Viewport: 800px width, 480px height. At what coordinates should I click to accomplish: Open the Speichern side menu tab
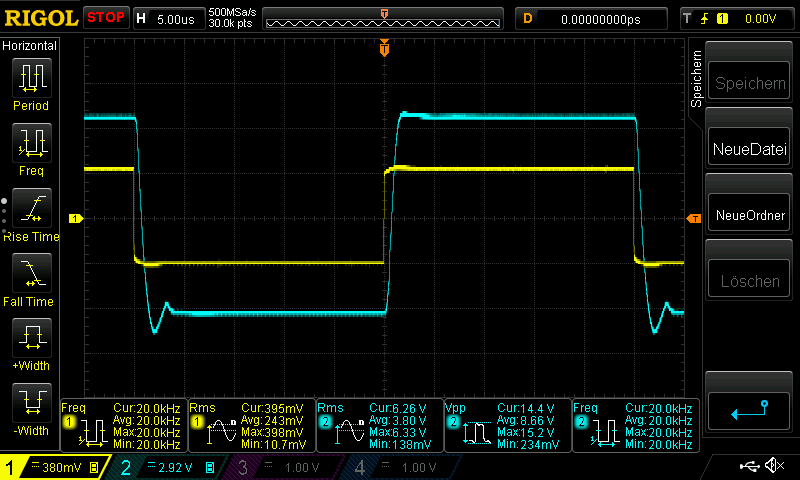pos(696,79)
